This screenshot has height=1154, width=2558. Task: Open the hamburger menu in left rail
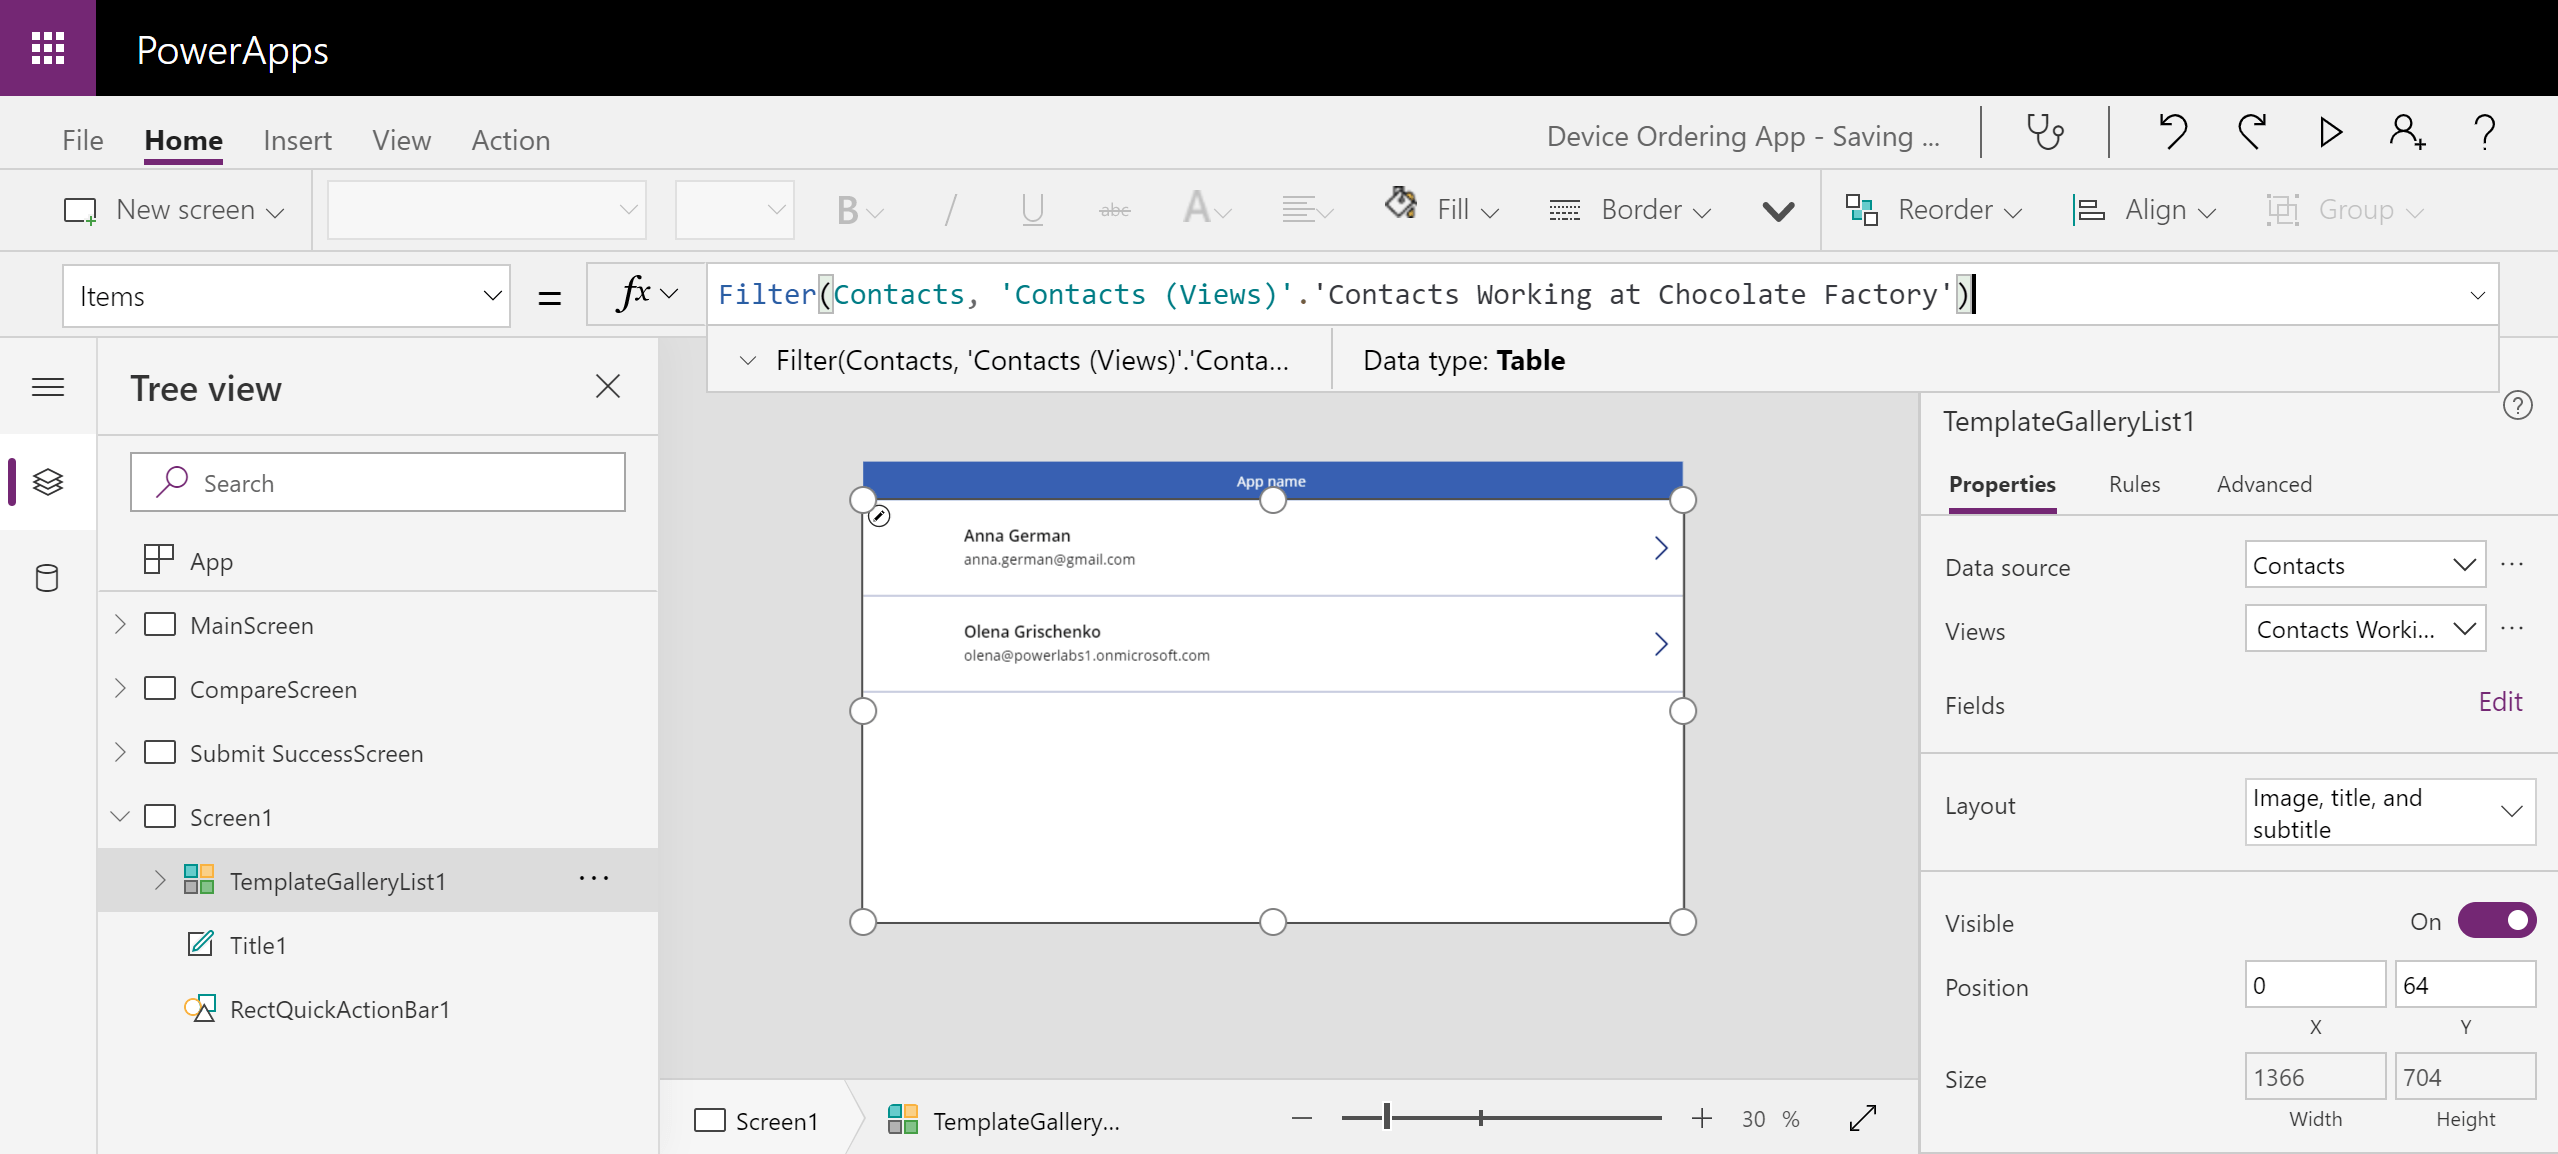point(48,387)
